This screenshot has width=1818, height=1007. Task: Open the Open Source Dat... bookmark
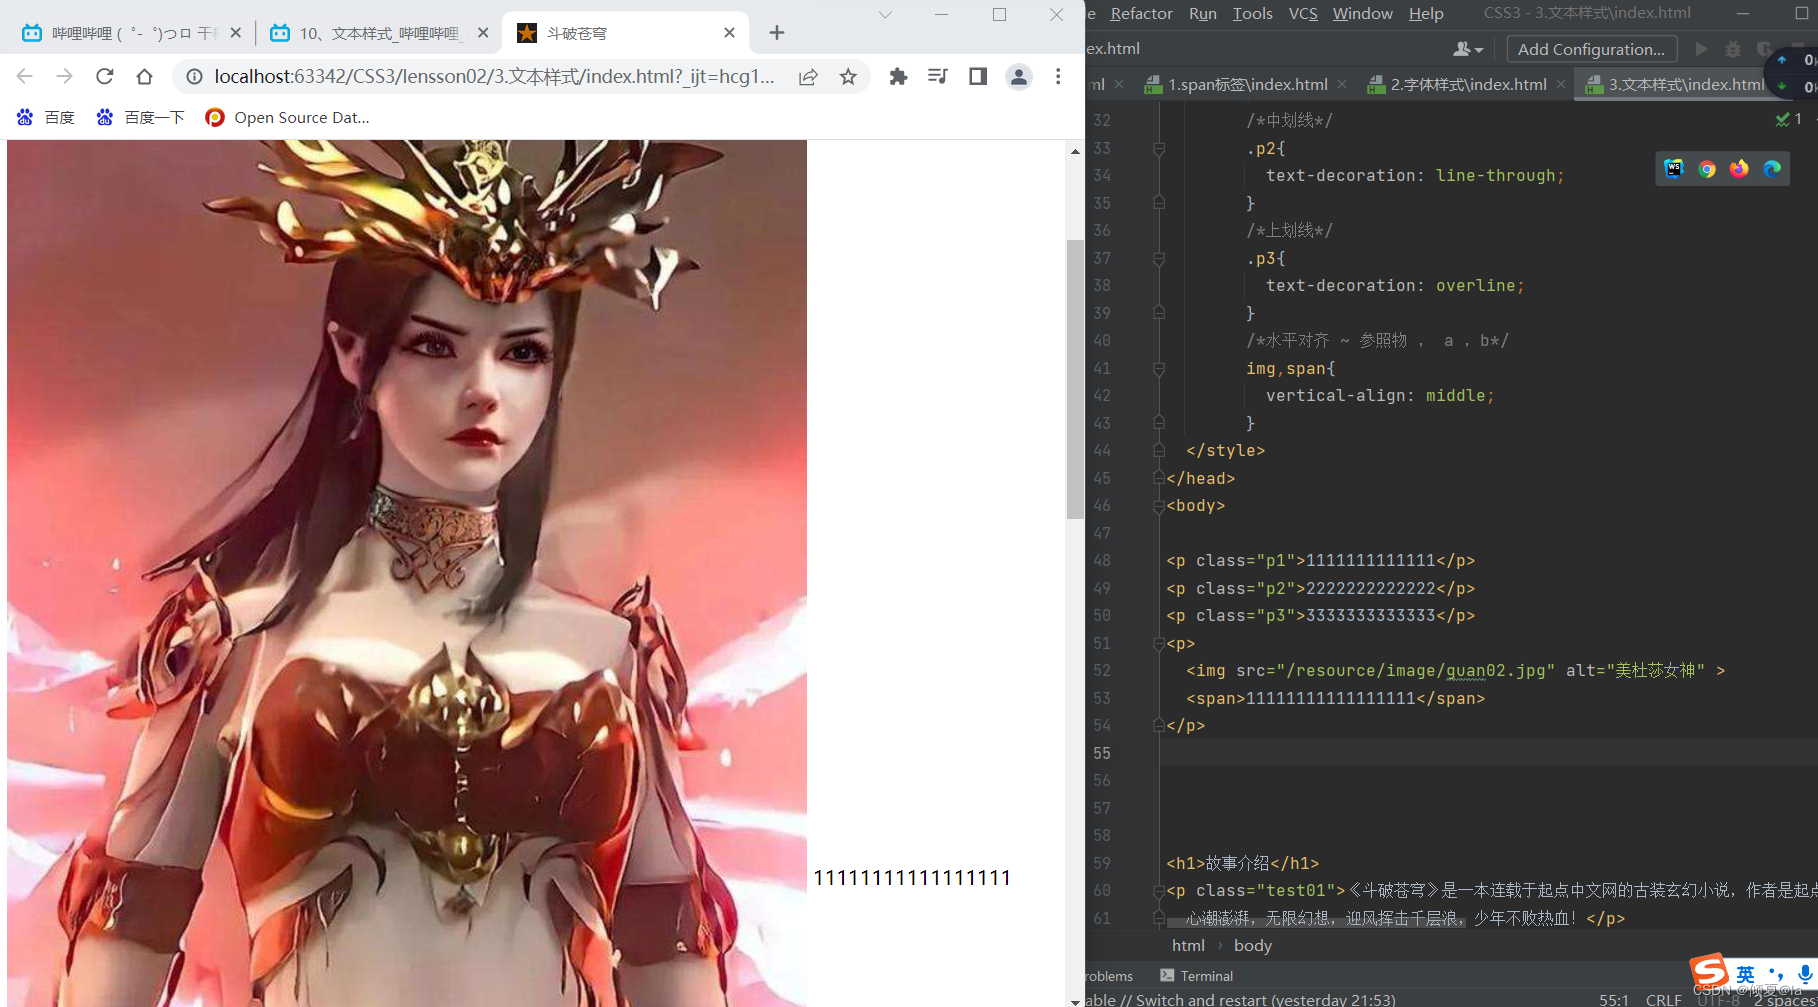point(287,117)
